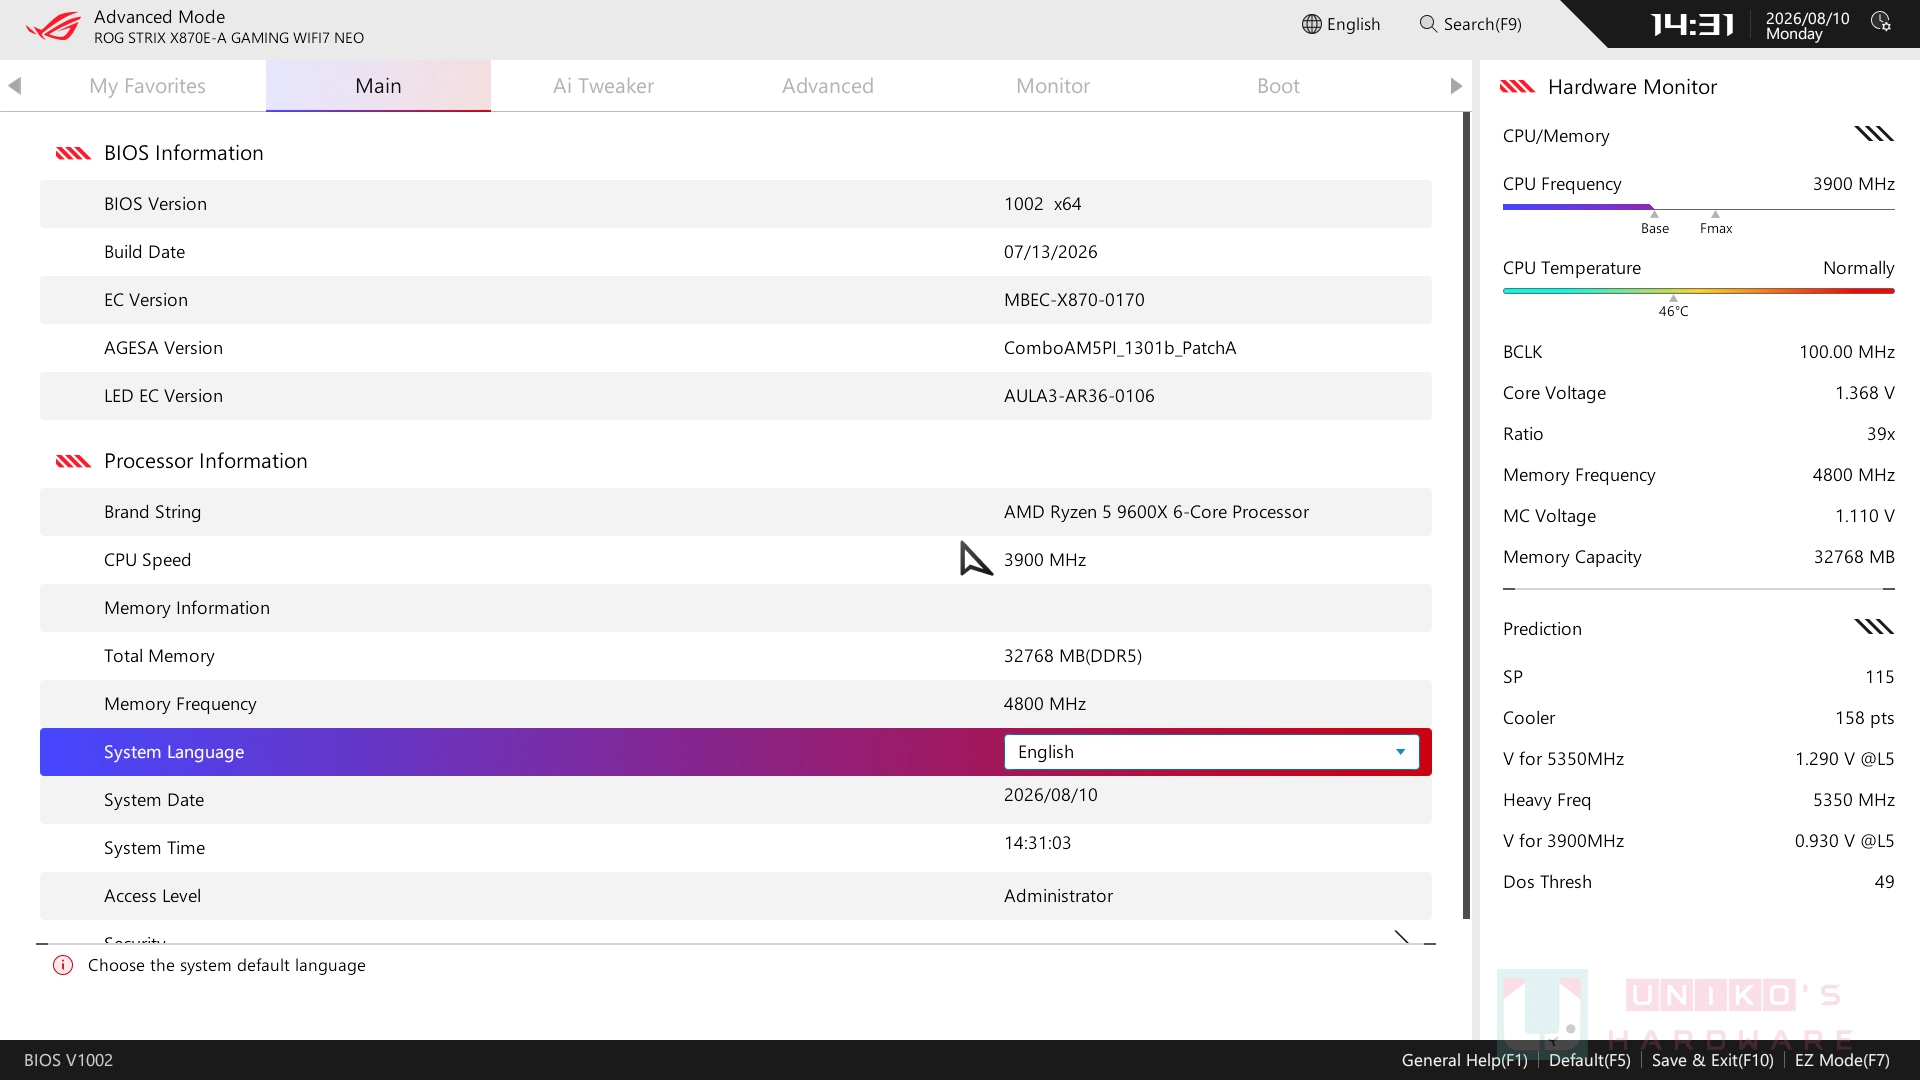The width and height of the screenshot is (1920, 1080).
Task: Click the header clock showing 14:31
Action: 1692,24
